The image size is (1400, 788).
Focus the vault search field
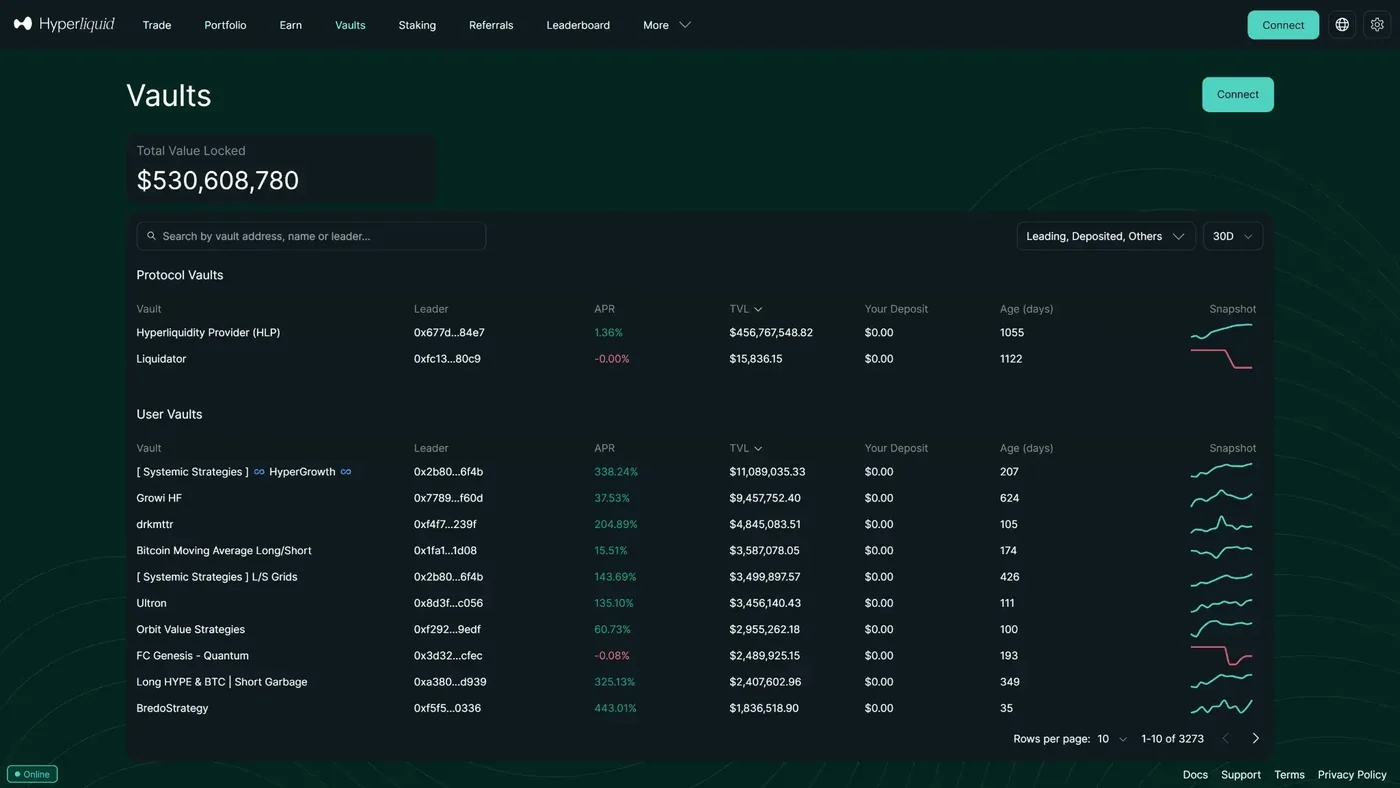pyautogui.click(x=311, y=236)
